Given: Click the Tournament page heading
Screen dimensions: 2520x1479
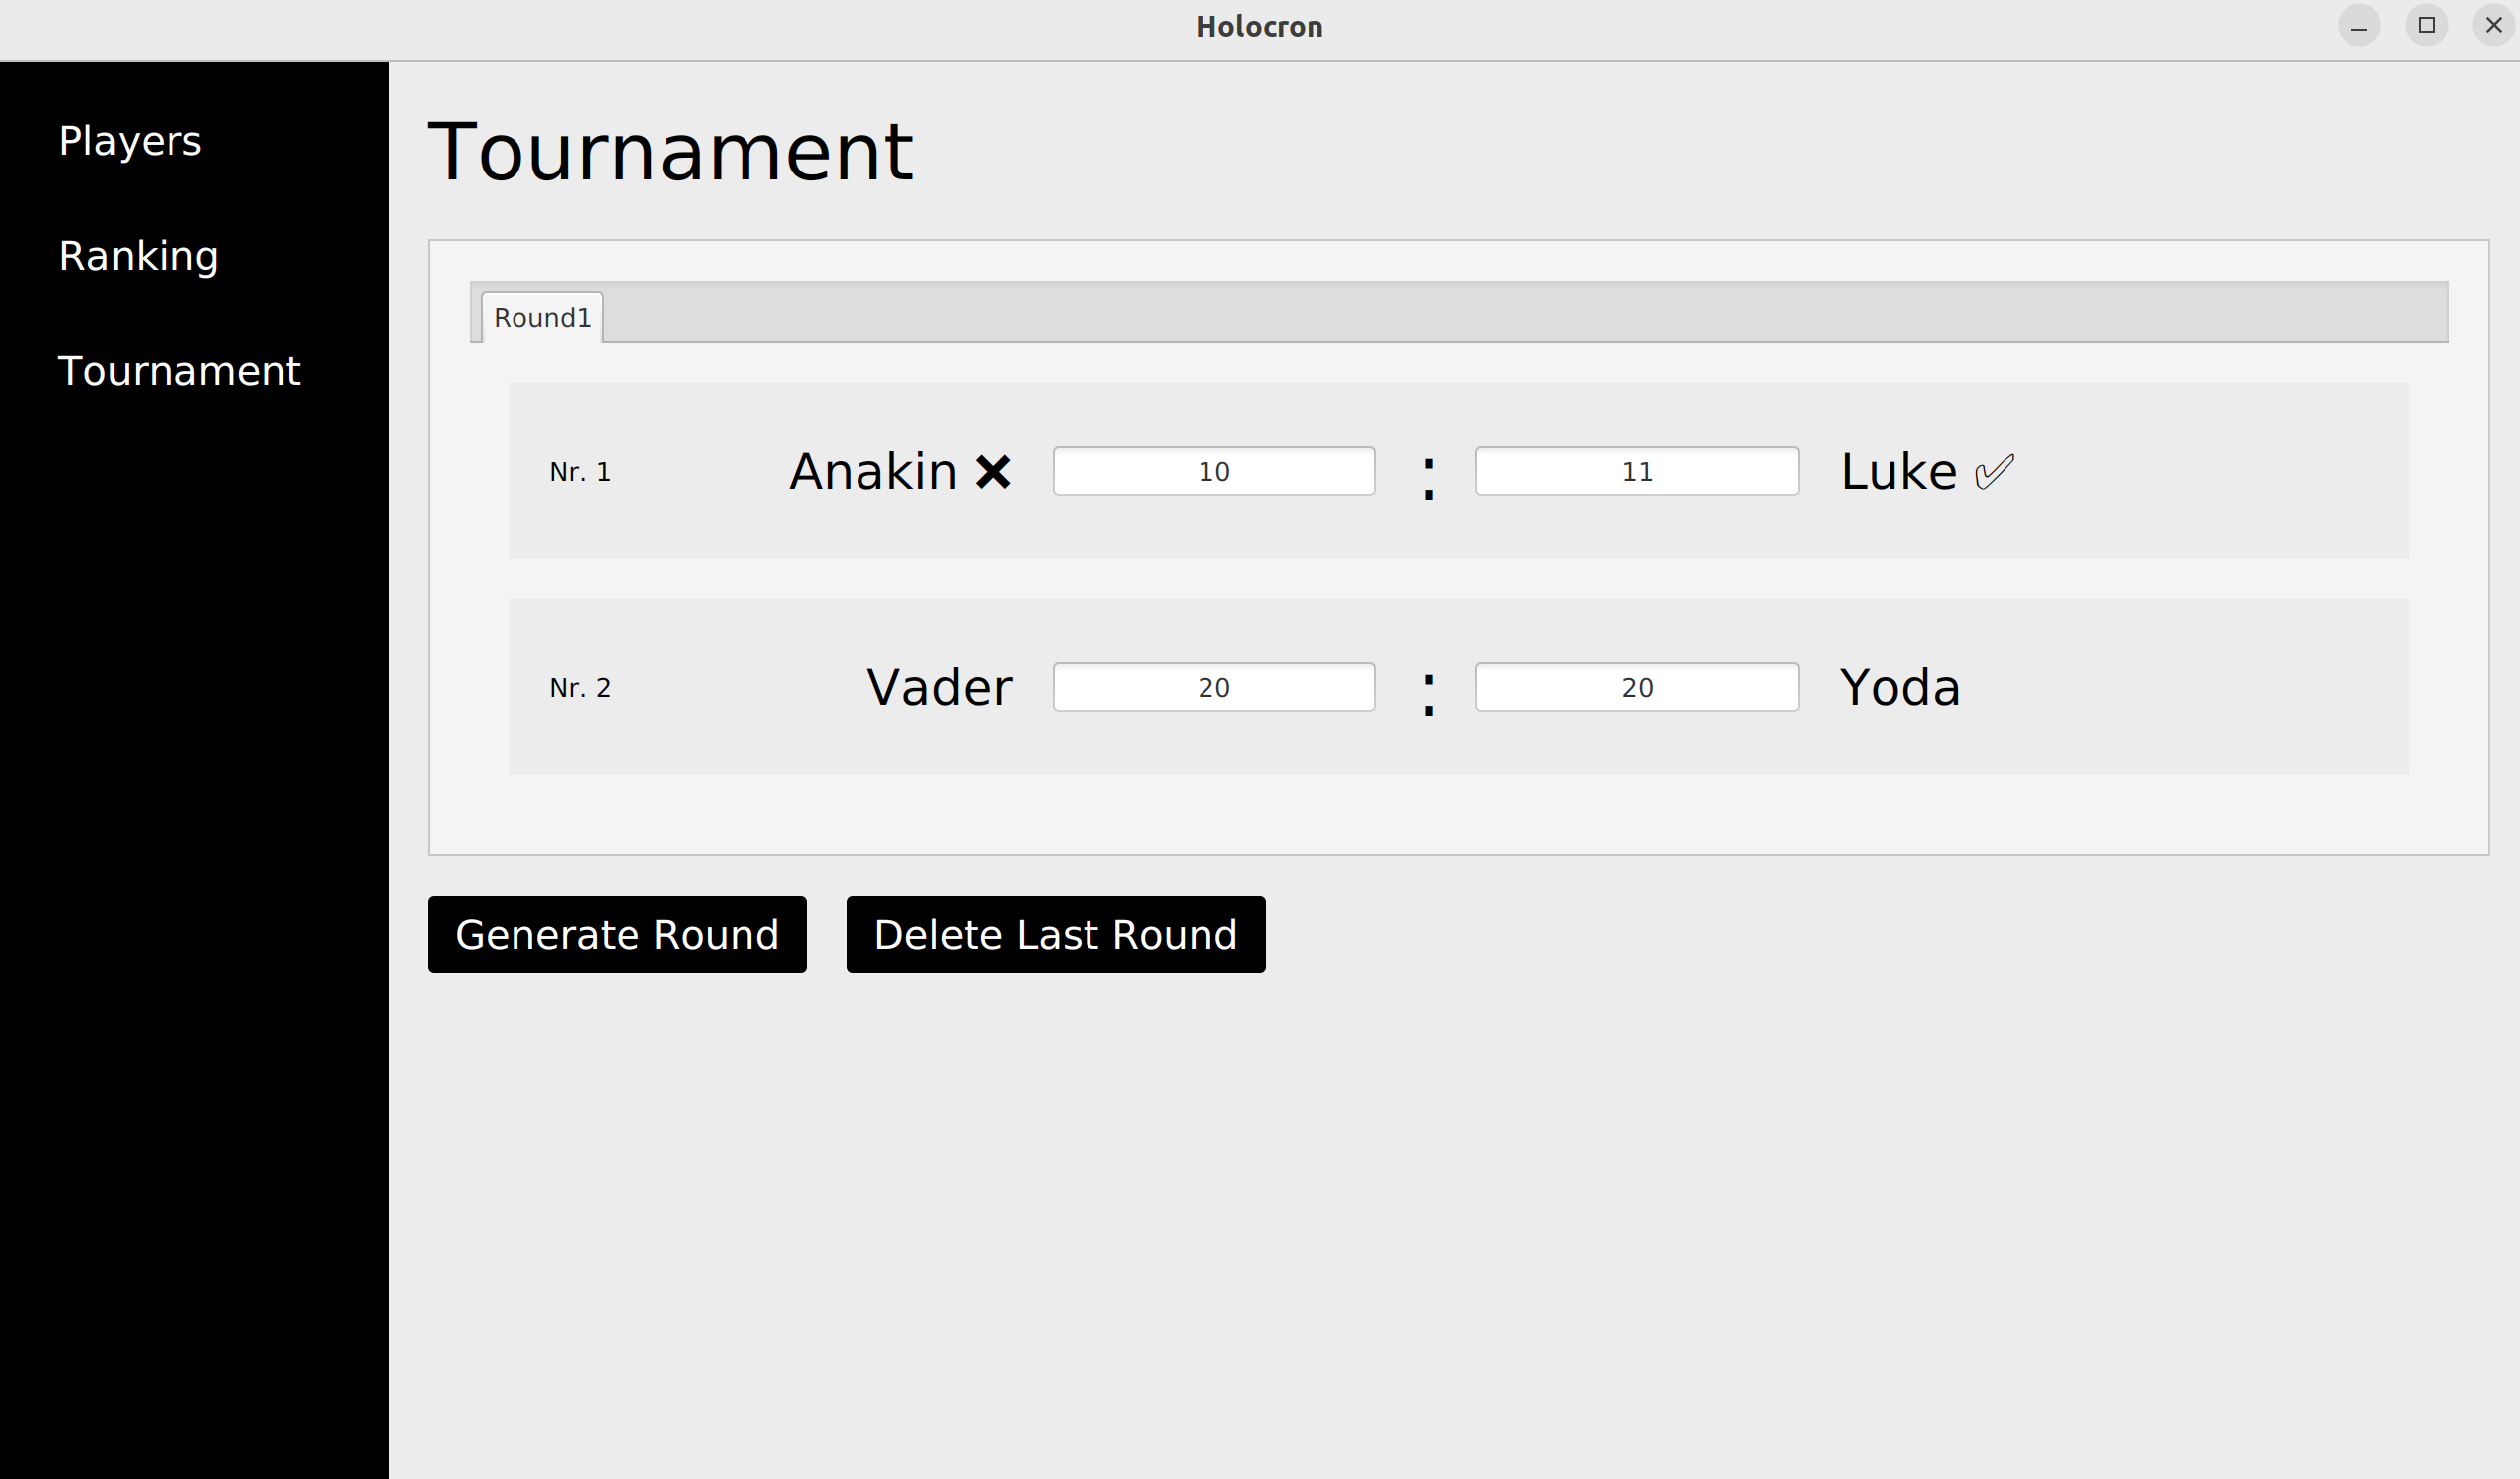Looking at the screenshot, I should 670,150.
